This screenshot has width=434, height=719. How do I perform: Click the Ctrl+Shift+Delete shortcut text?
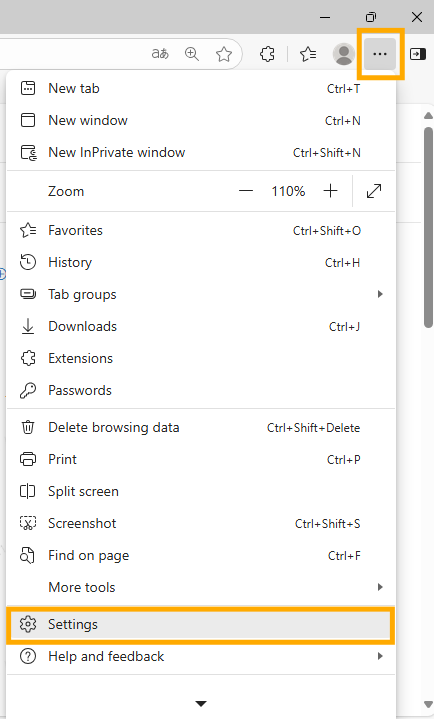313,428
